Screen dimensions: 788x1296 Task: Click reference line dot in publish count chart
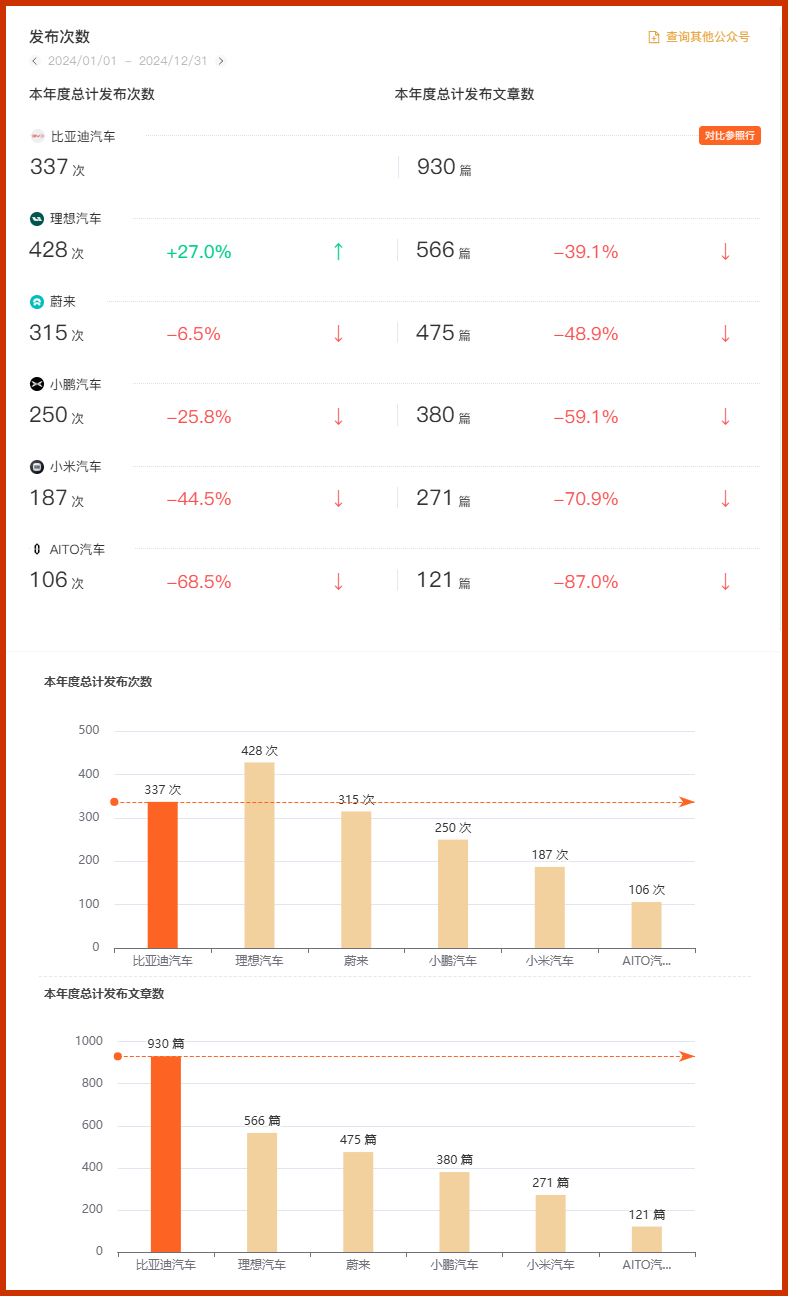114,802
